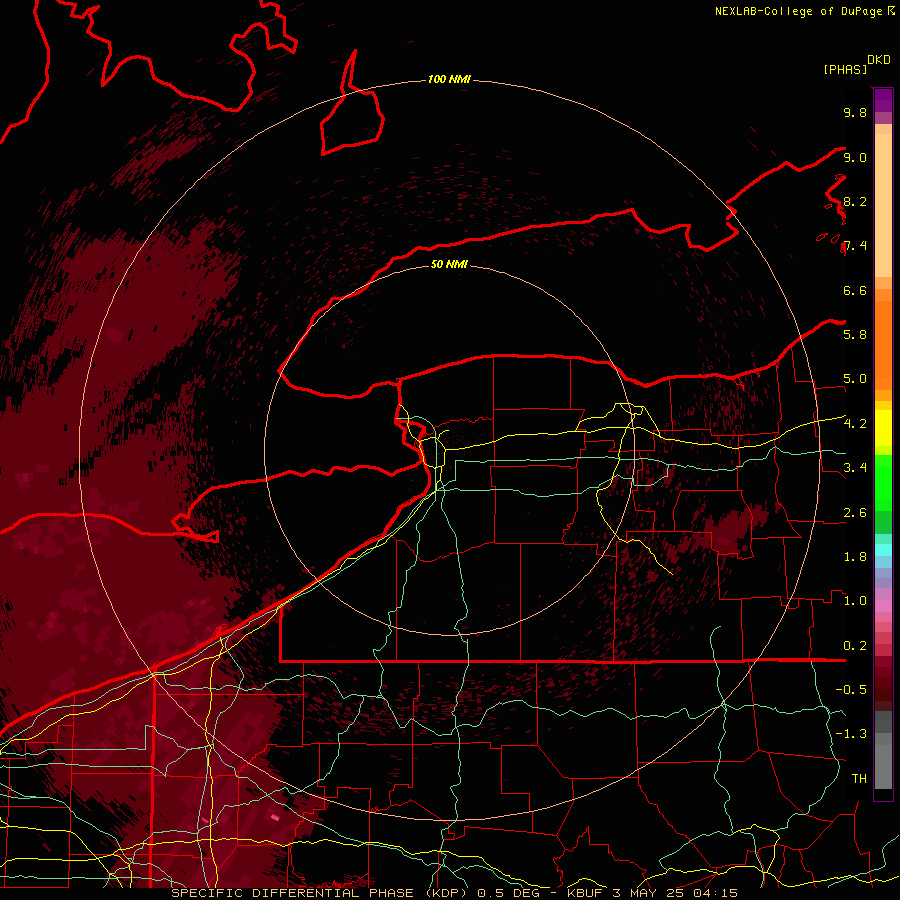Click the DKD label above the color scale
Image resolution: width=900 pixels, height=900 pixels.
(878, 60)
